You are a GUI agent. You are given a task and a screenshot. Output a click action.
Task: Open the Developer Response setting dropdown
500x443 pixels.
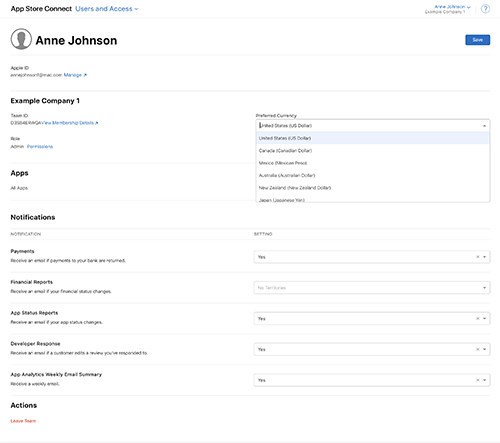pos(372,349)
